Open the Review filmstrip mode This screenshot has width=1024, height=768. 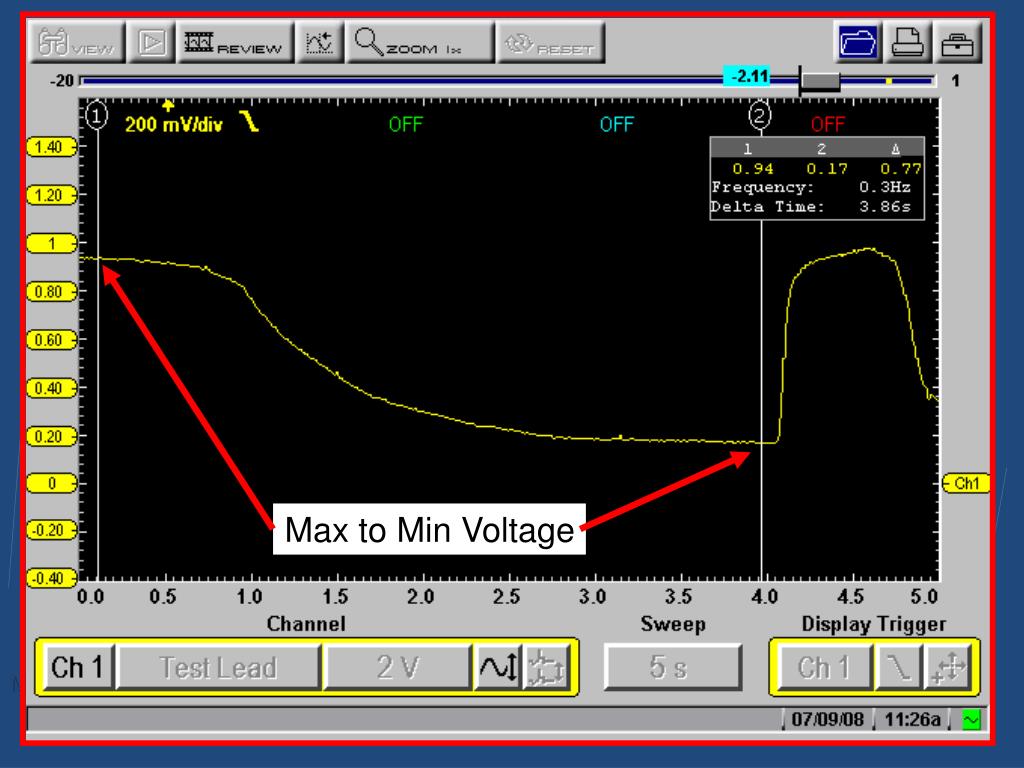click(235, 43)
